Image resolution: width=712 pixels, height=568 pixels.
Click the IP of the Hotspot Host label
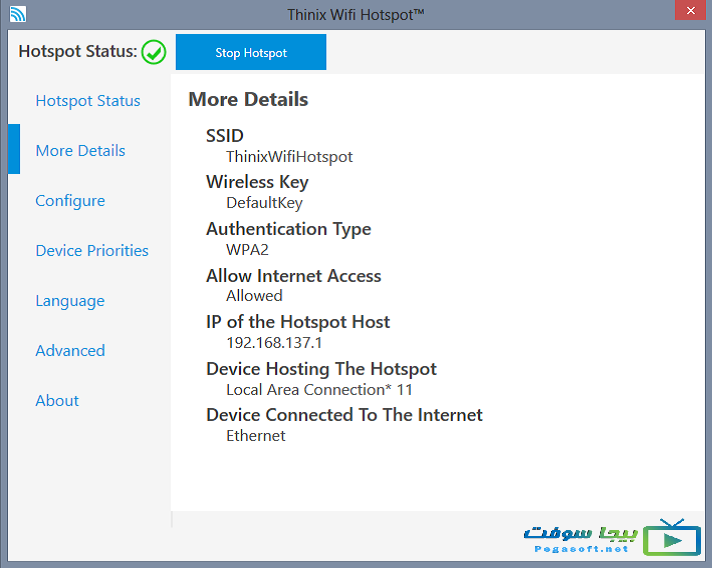(x=298, y=322)
